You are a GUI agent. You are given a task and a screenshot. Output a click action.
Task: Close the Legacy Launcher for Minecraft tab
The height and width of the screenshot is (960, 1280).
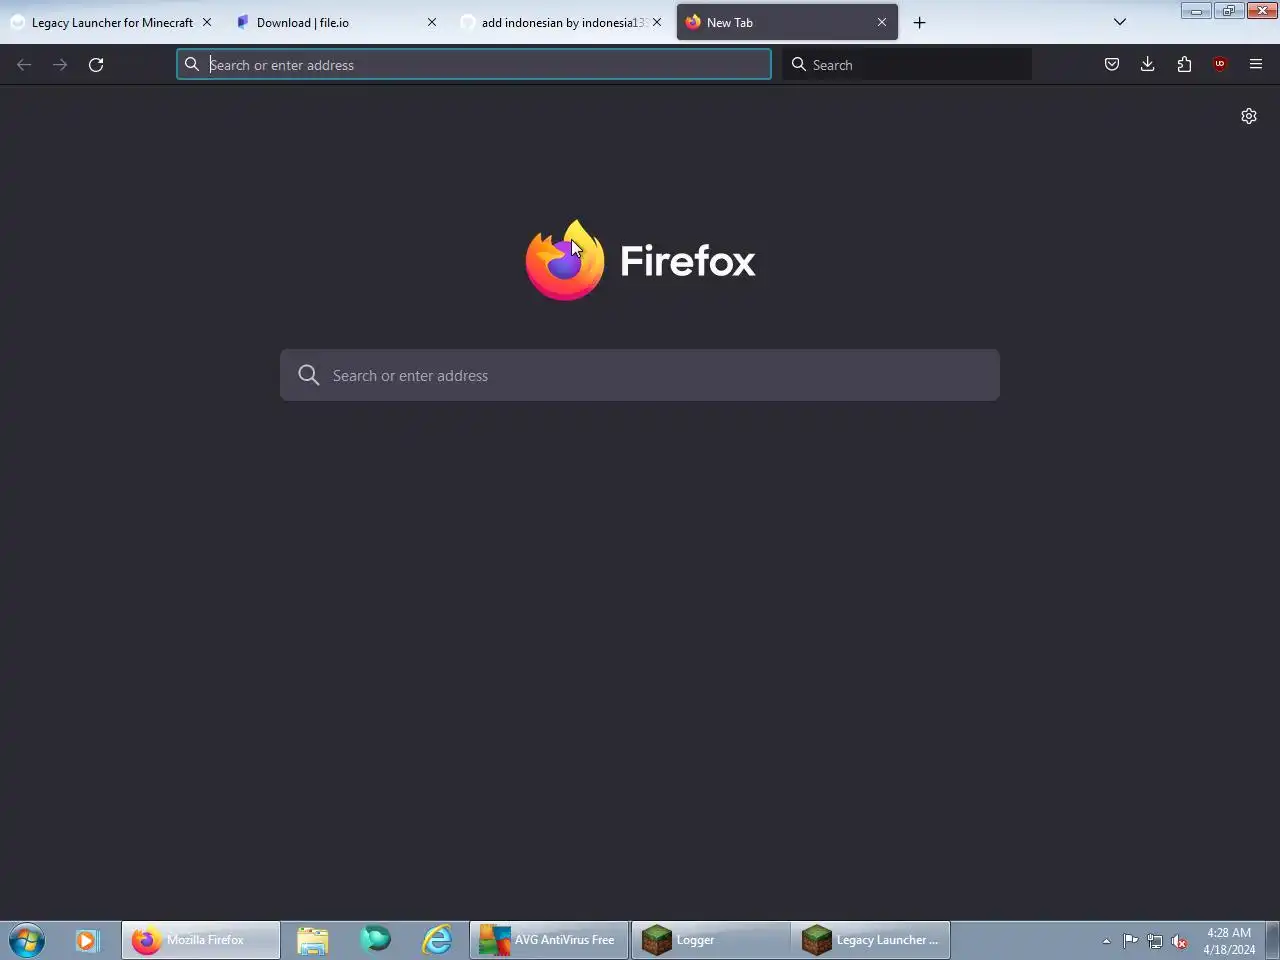(207, 22)
